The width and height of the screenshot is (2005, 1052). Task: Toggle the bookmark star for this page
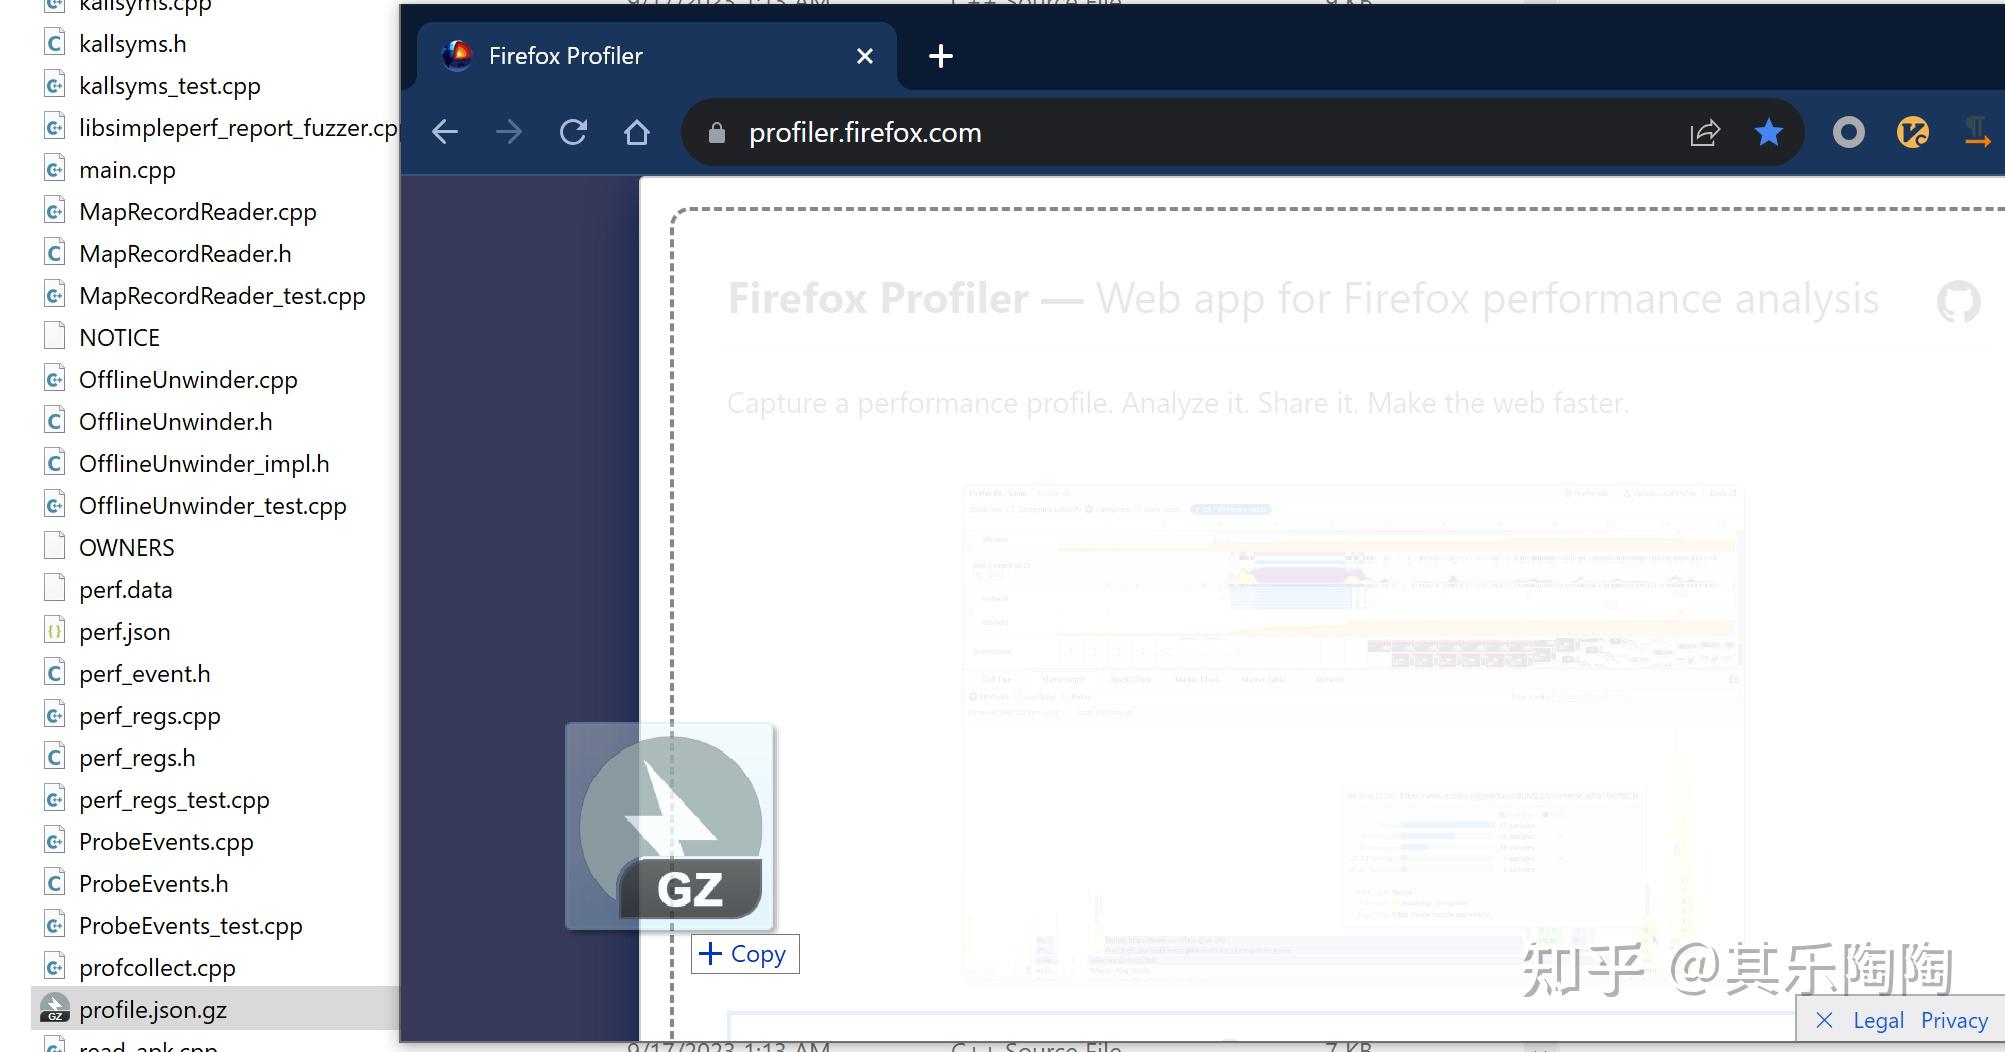1769,131
